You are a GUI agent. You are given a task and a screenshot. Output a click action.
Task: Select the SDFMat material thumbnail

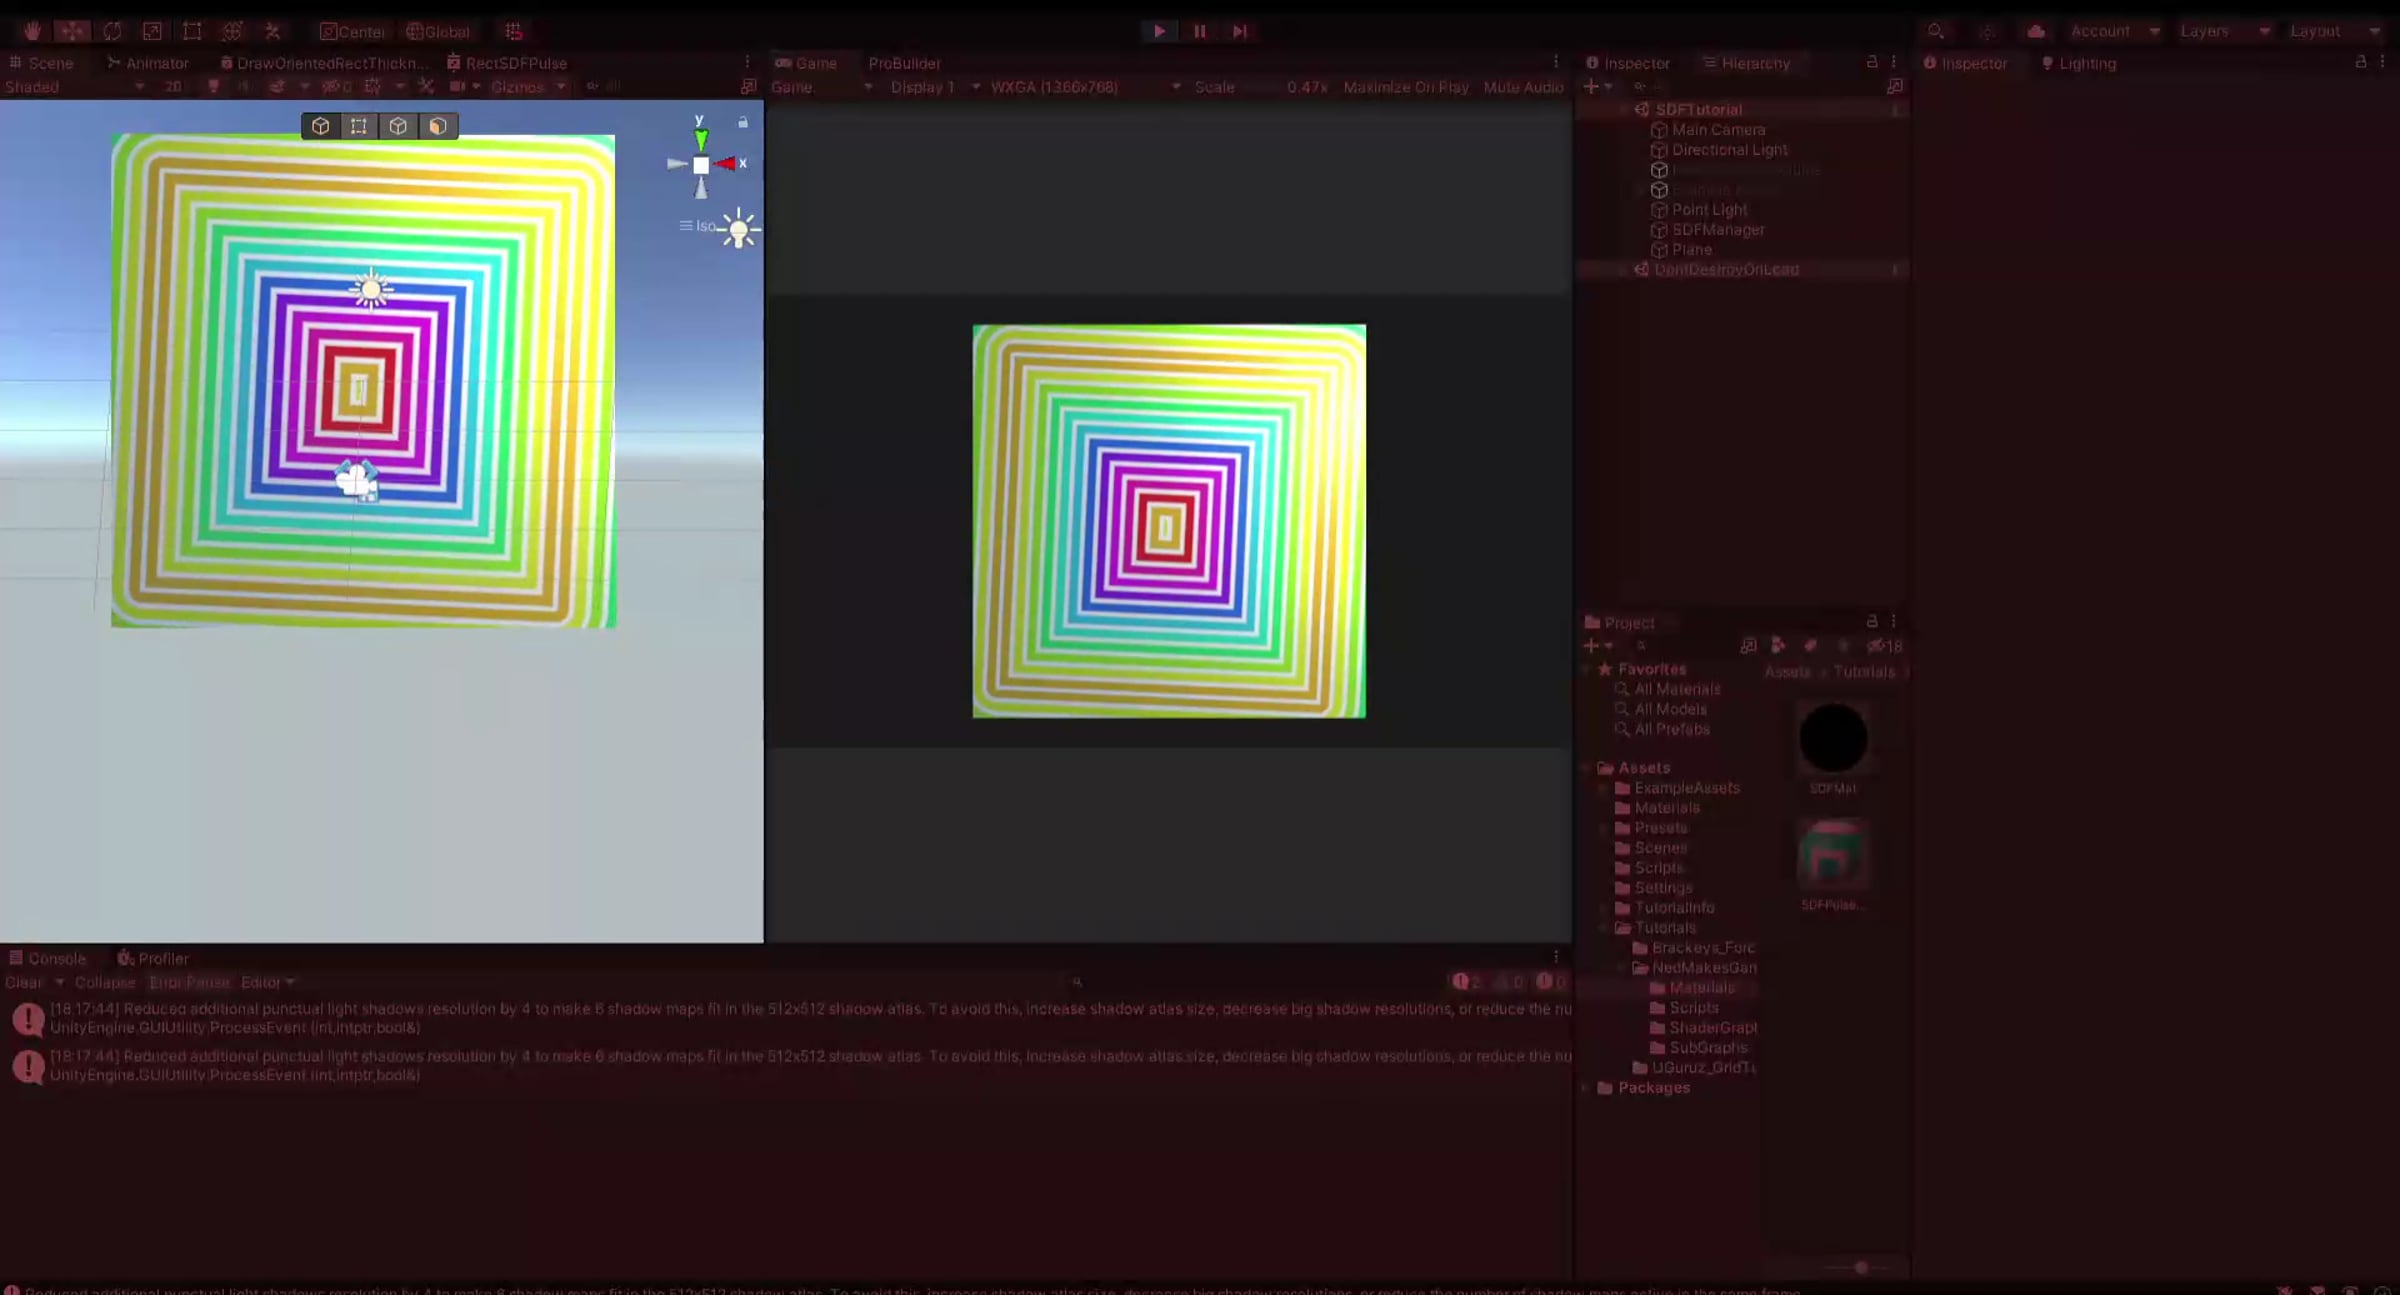pos(1833,738)
